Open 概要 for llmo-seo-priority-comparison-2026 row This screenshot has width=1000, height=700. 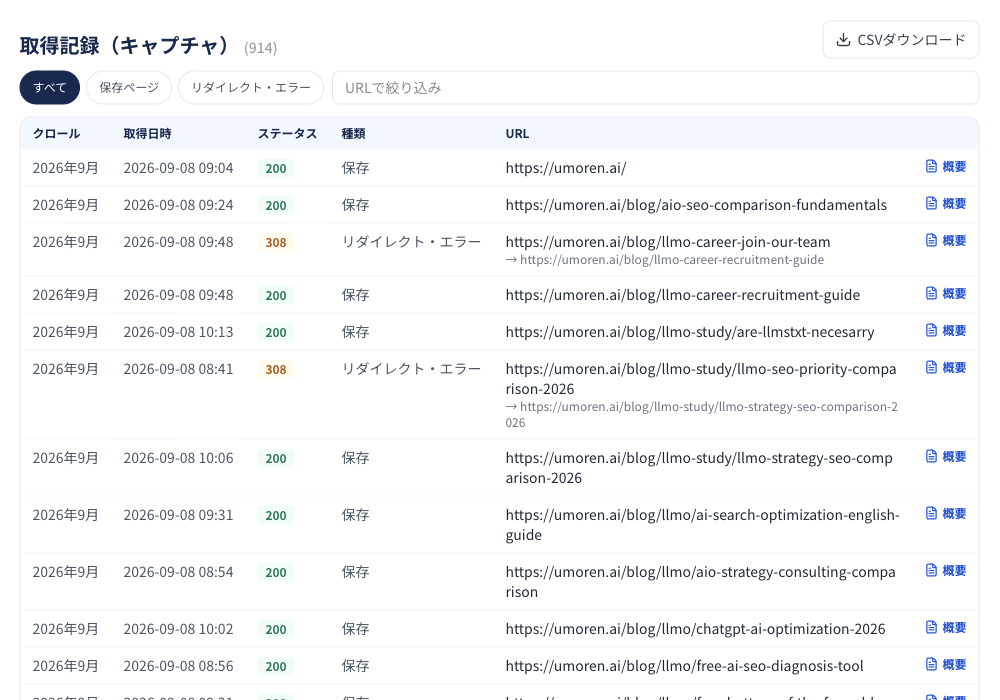[946, 367]
